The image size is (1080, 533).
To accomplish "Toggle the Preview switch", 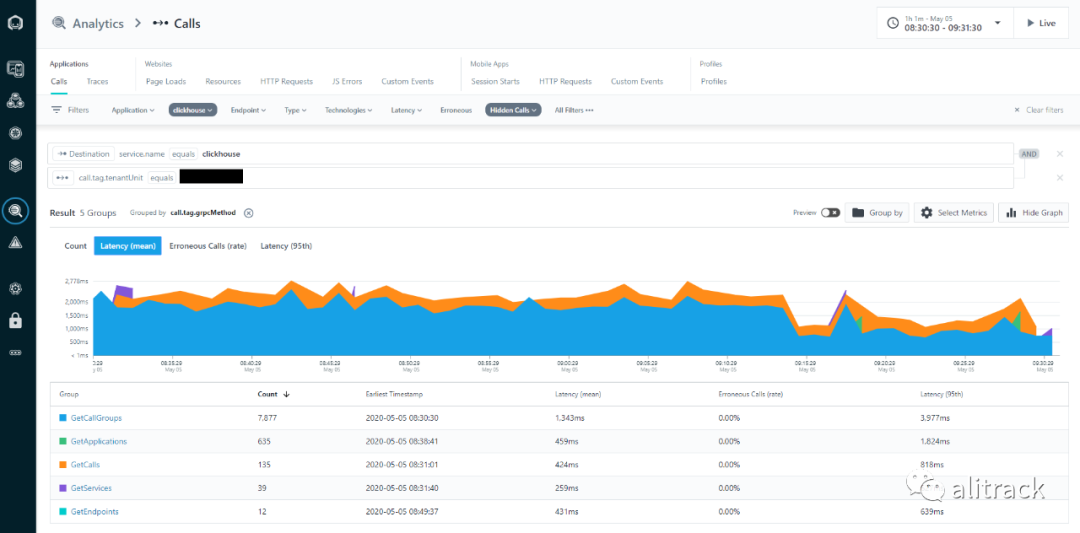I will [x=830, y=213].
